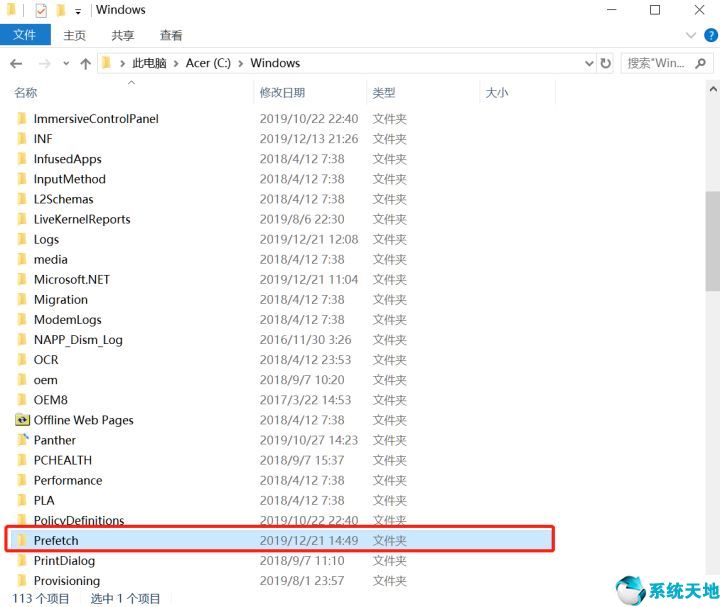Click the Provisioning folder name

[x=67, y=581]
